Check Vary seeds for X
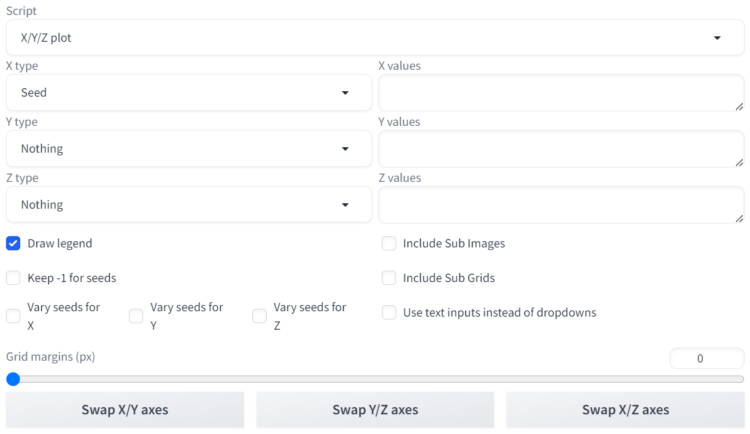Screen dimensions: 750x434 (13, 316)
